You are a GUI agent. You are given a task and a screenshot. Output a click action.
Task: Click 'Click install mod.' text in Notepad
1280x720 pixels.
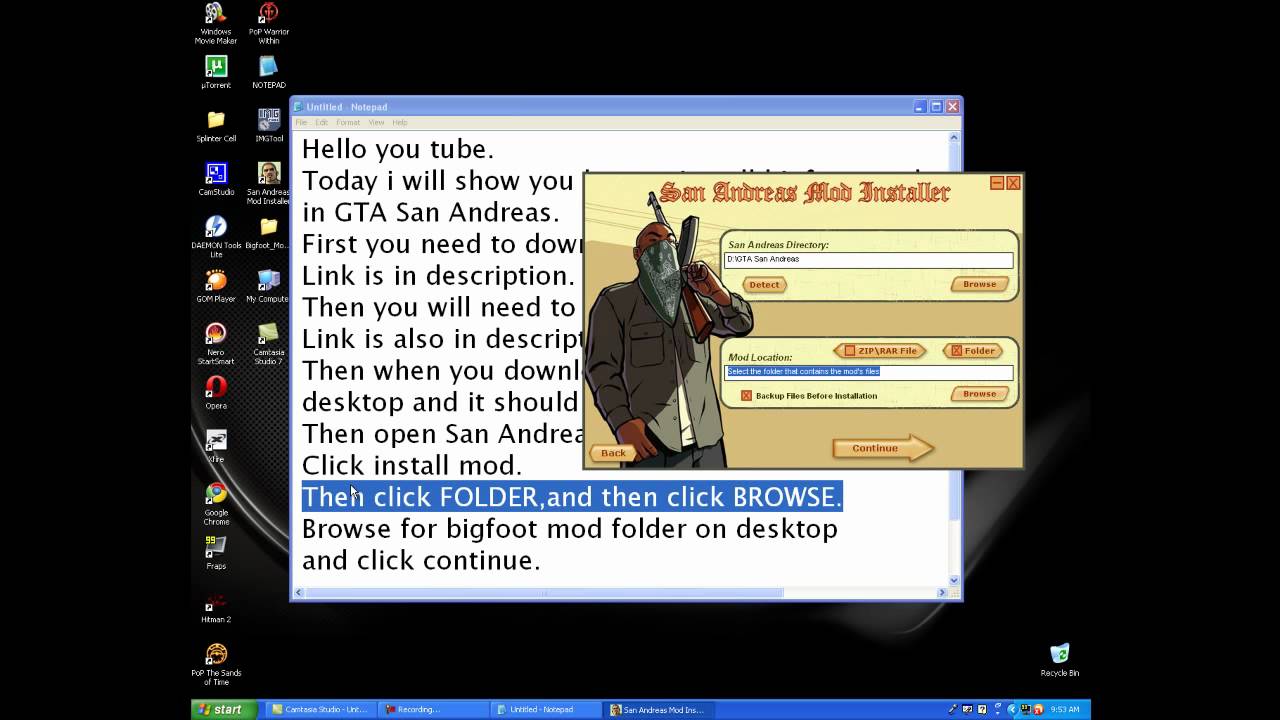tap(412, 465)
